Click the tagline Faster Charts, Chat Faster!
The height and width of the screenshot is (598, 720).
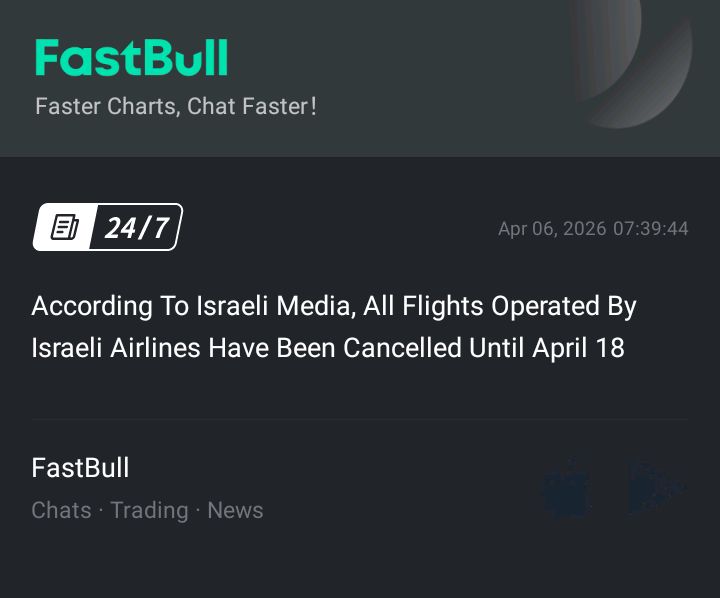pos(176,105)
